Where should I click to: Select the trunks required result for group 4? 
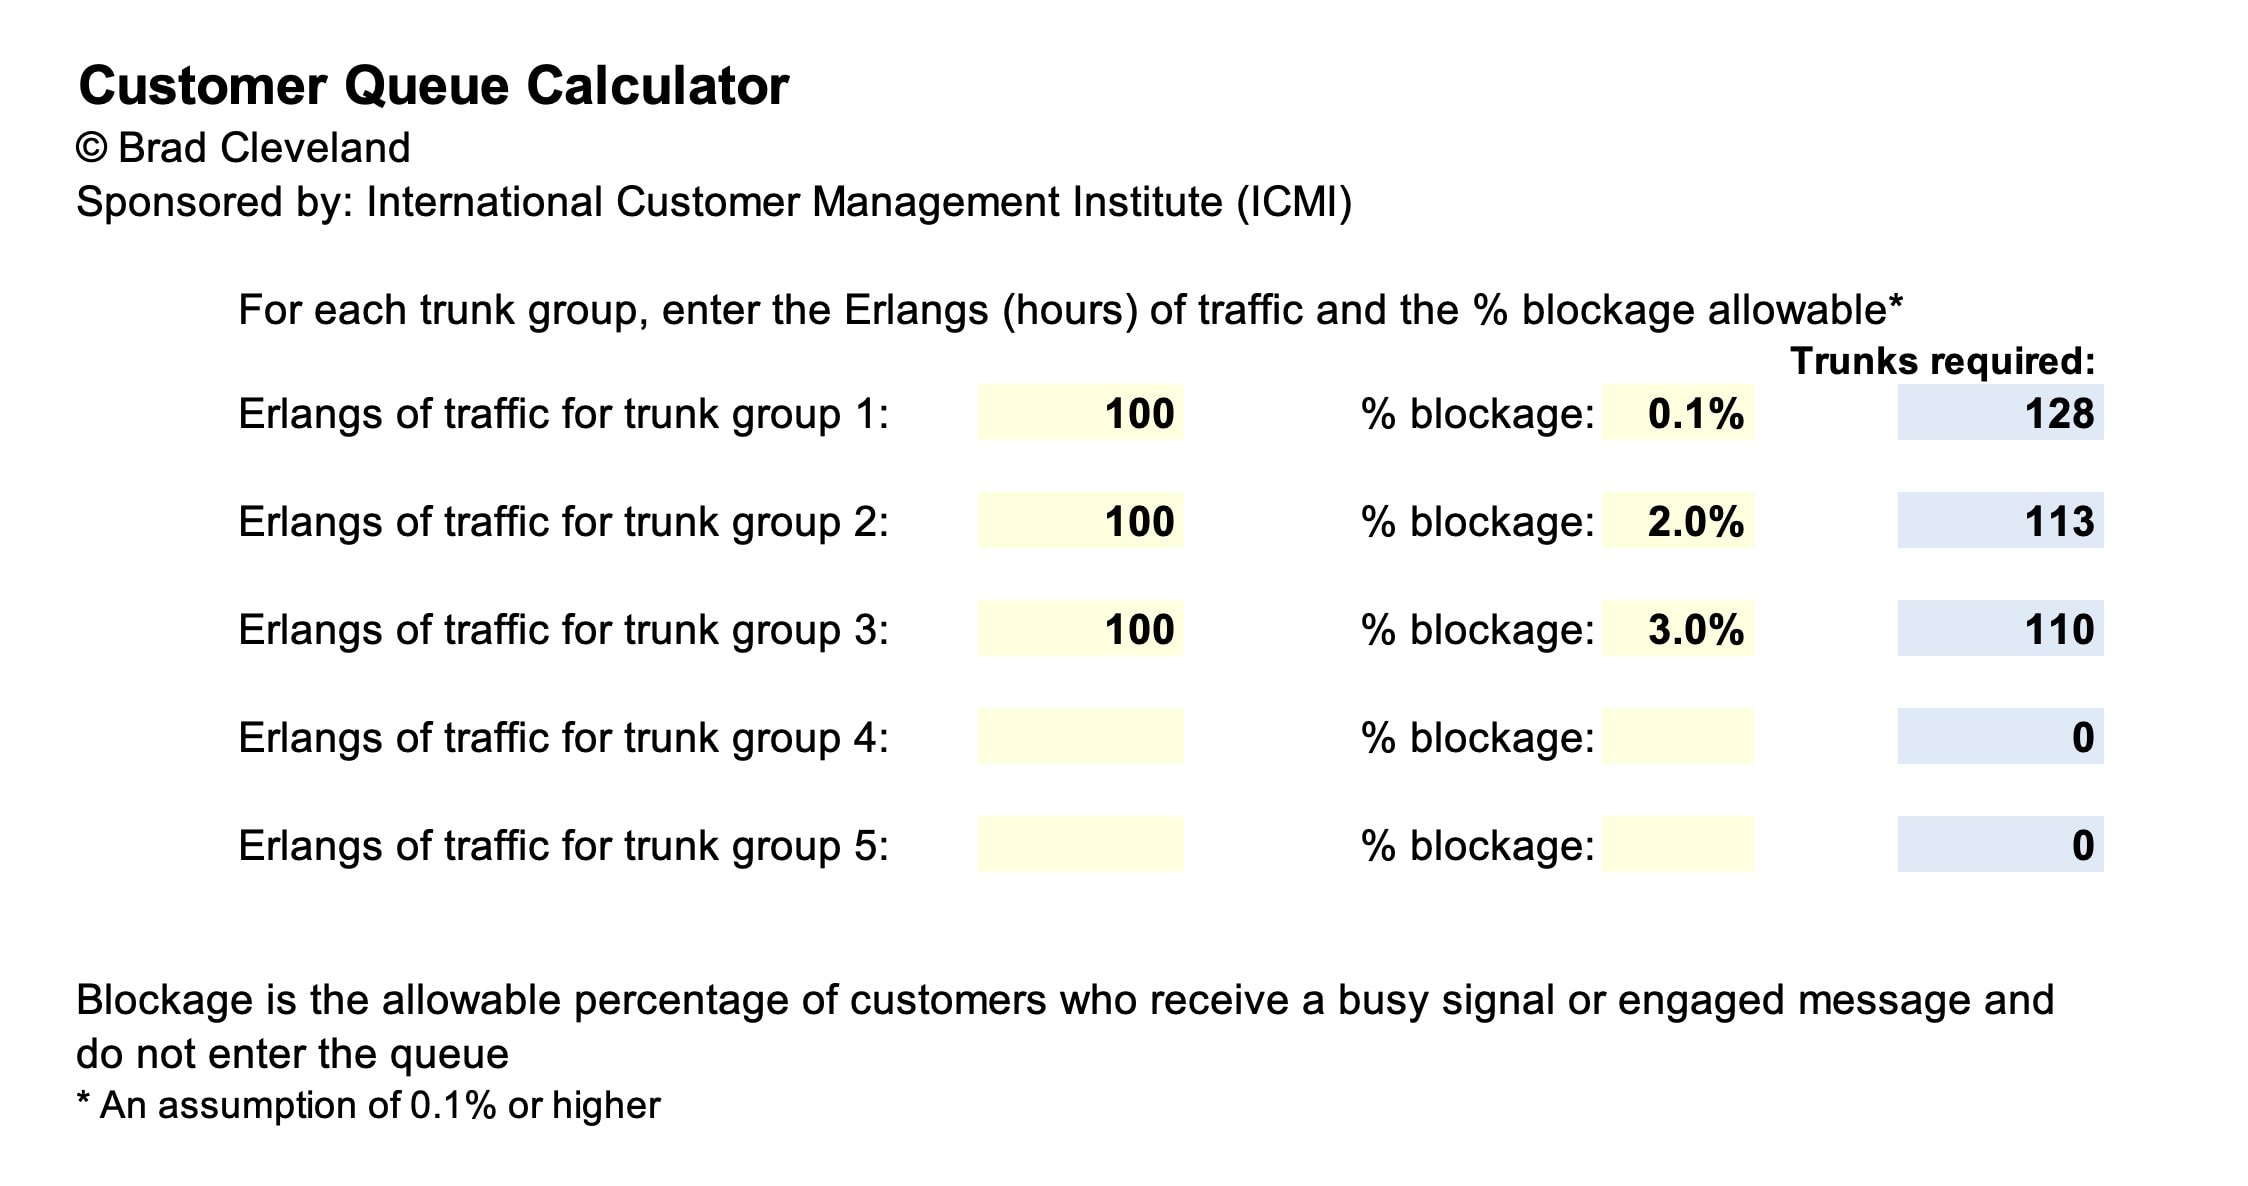tap(2000, 736)
